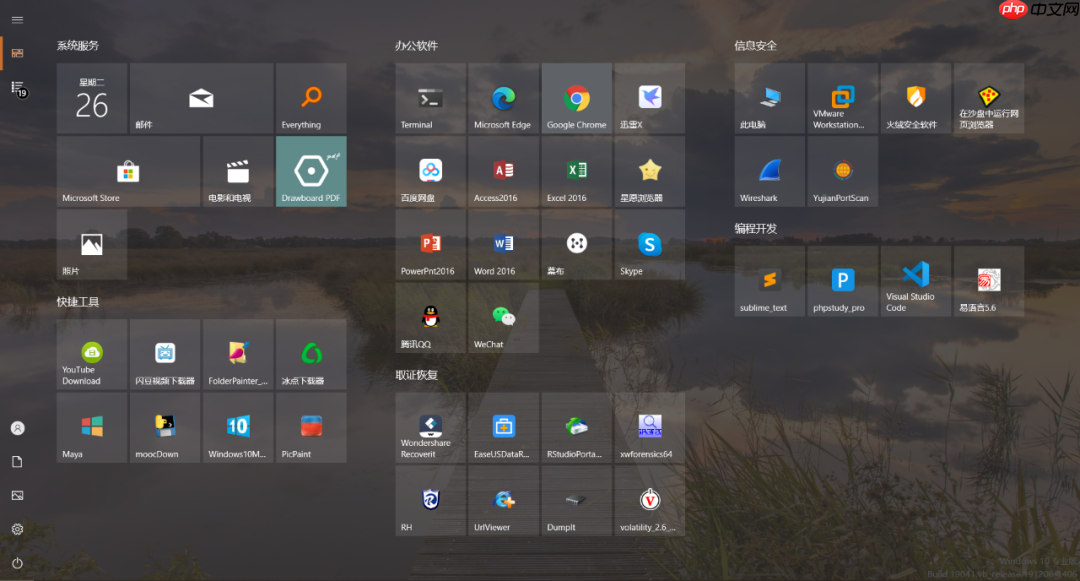Viewport: 1080px width, 581px height.
Task: Click the calendar tile showing 26
Action: [92, 98]
